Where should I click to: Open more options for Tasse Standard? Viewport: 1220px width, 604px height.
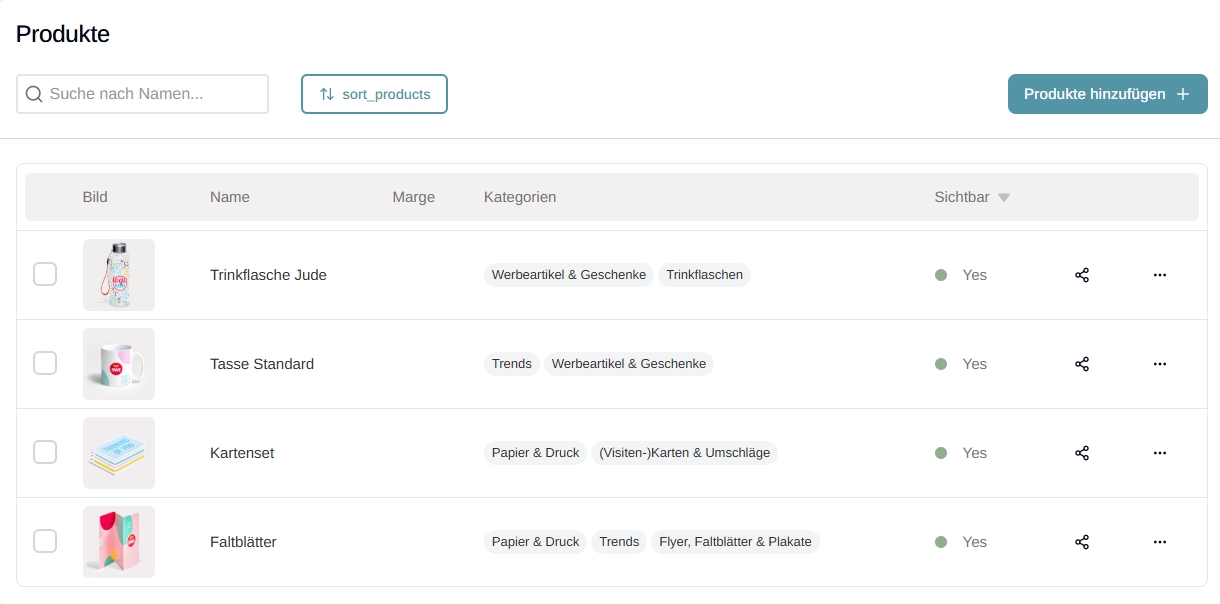(x=1159, y=364)
